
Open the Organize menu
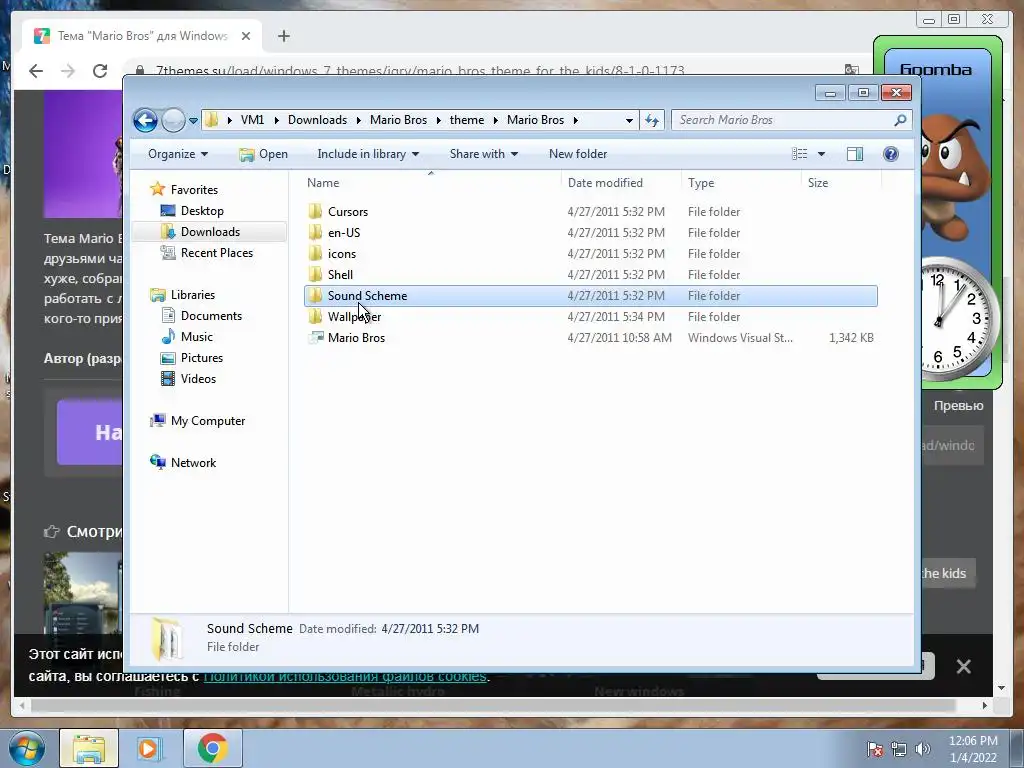pyautogui.click(x=178, y=154)
